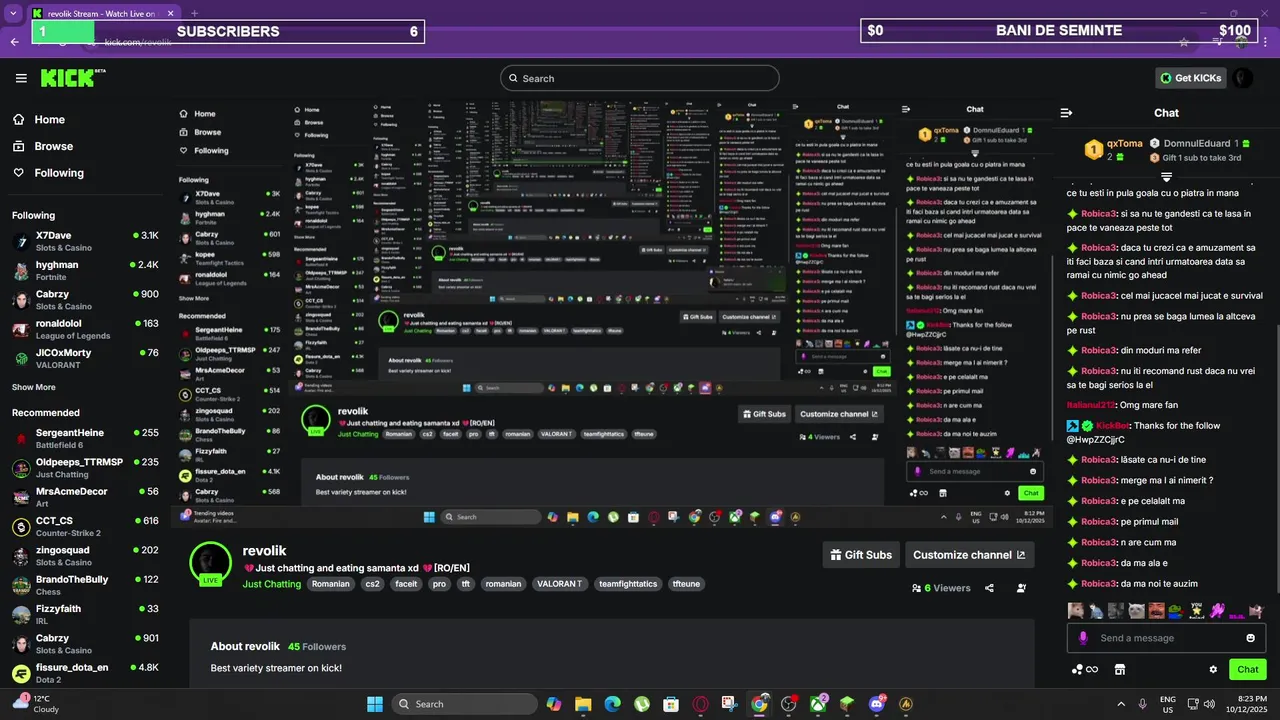The width and height of the screenshot is (1280, 720).
Task: Focus the Kick search field
Action: point(640,78)
